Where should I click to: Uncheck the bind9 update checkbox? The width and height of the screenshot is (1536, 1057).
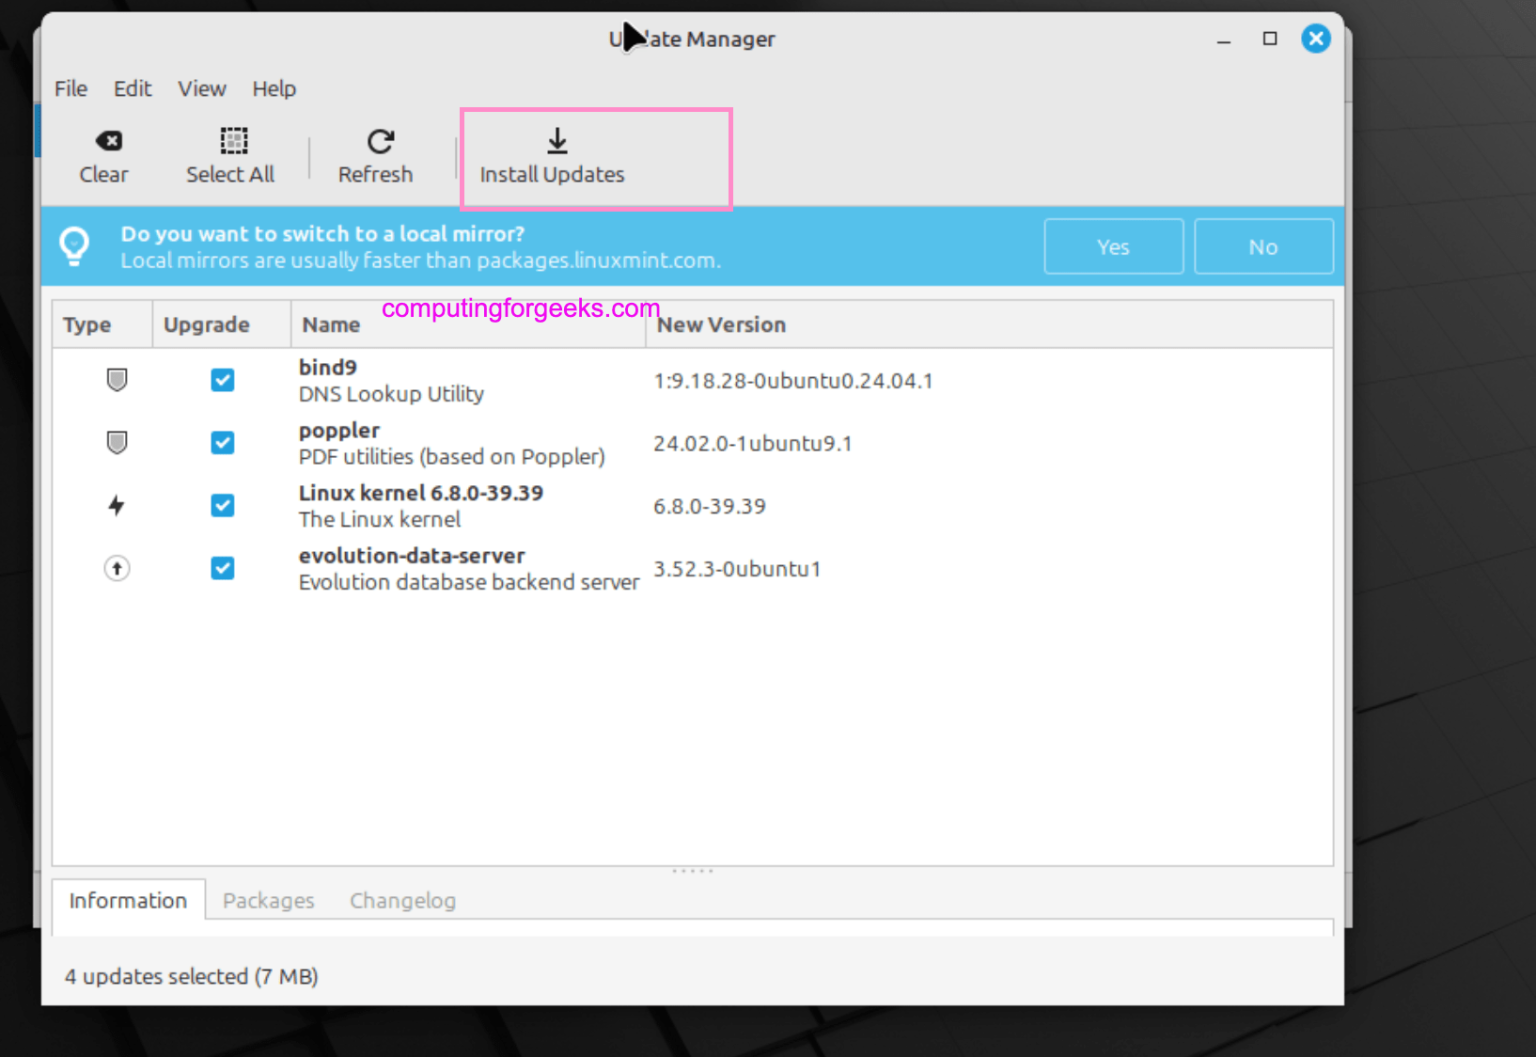click(222, 380)
